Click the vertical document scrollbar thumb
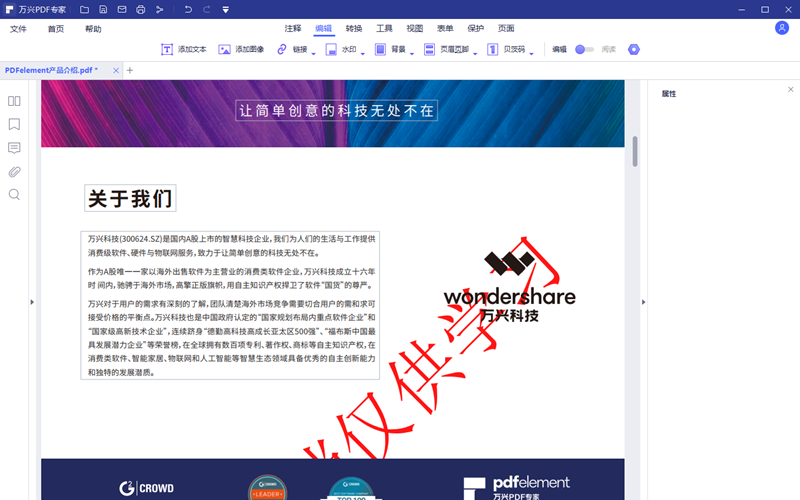Screen dimensions: 800x500 [x=634, y=151]
